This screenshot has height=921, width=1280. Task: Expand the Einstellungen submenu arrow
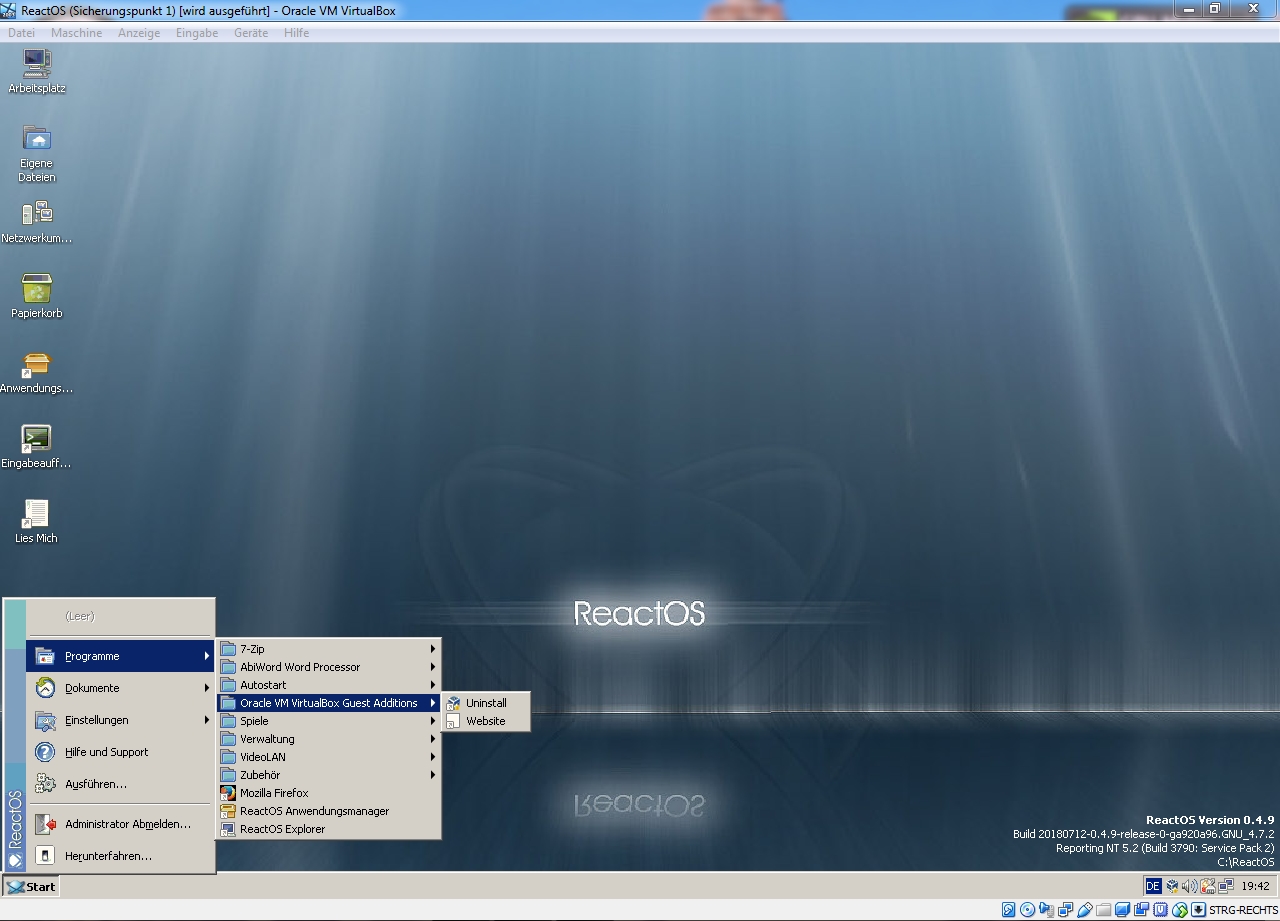[x=207, y=720]
